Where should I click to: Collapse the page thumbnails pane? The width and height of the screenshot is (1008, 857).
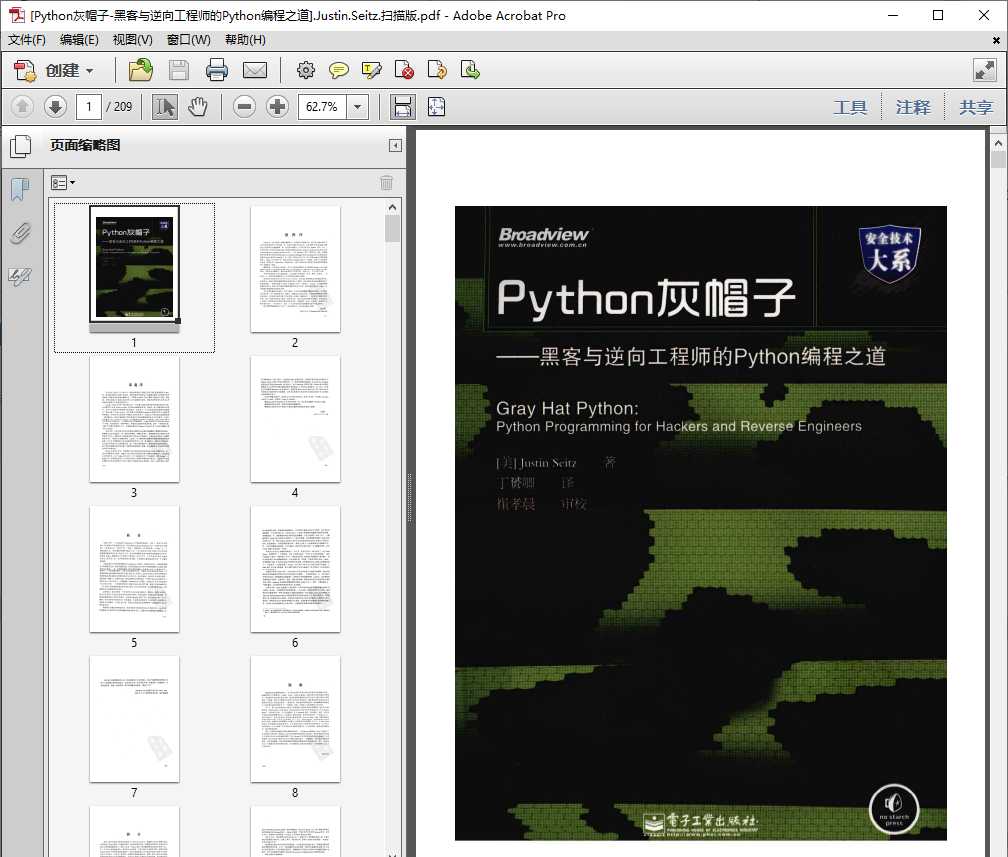(395, 146)
